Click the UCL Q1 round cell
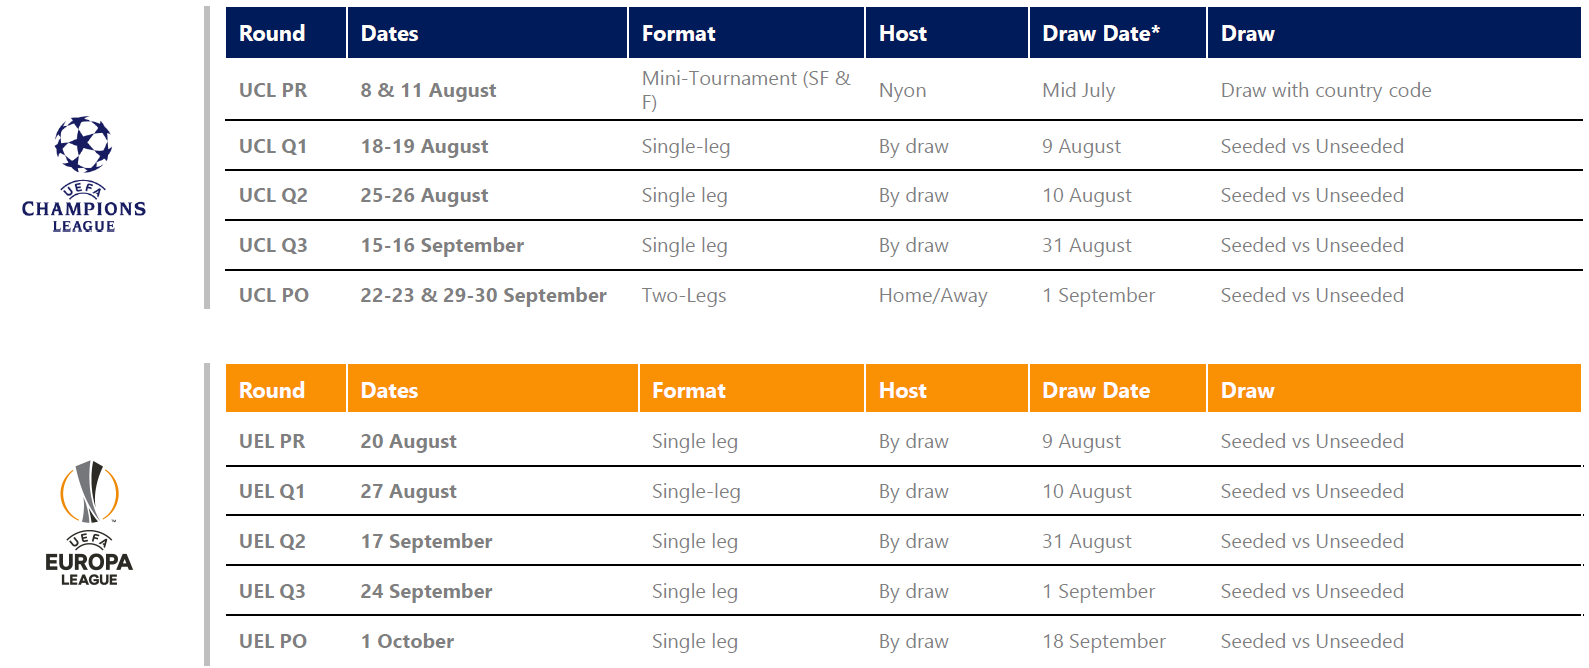Screen dimensions: 1589x668 click(x=273, y=146)
